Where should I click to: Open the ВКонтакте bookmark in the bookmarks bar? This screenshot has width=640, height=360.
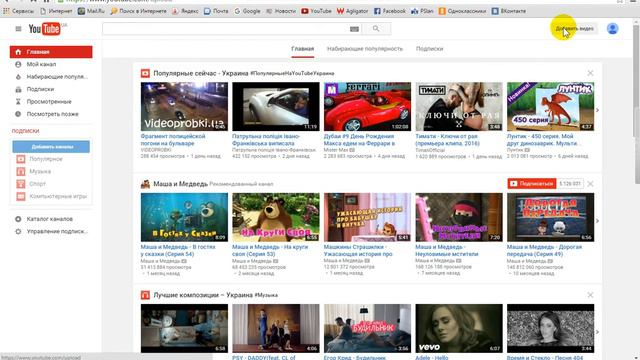(509, 11)
